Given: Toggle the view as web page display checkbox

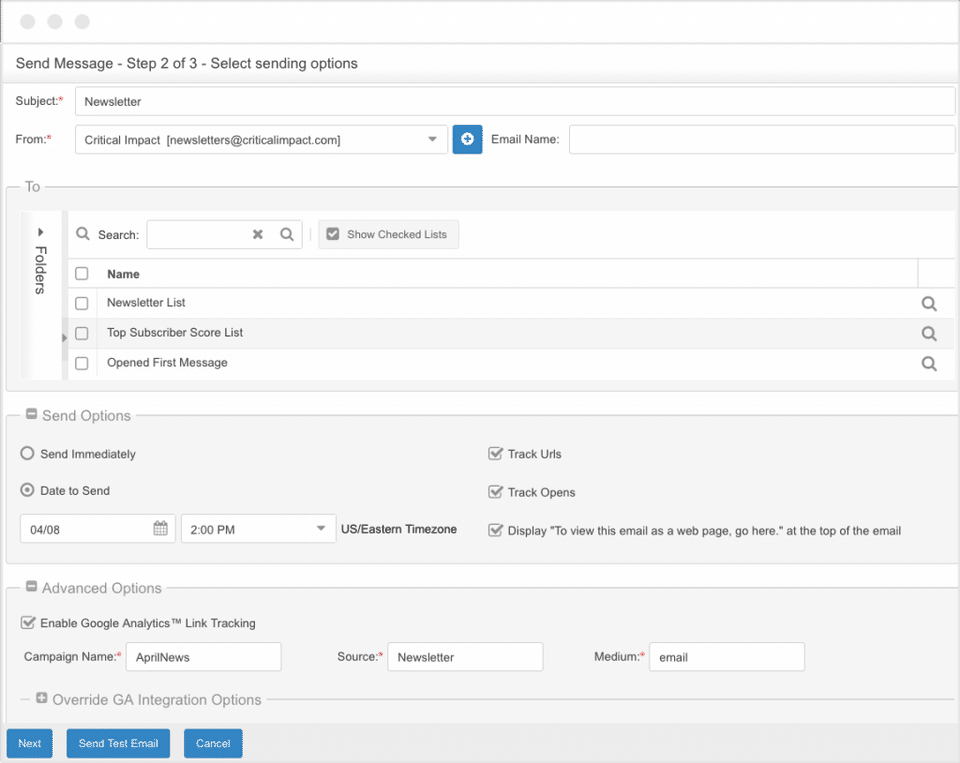Looking at the screenshot, I should 495,530.
